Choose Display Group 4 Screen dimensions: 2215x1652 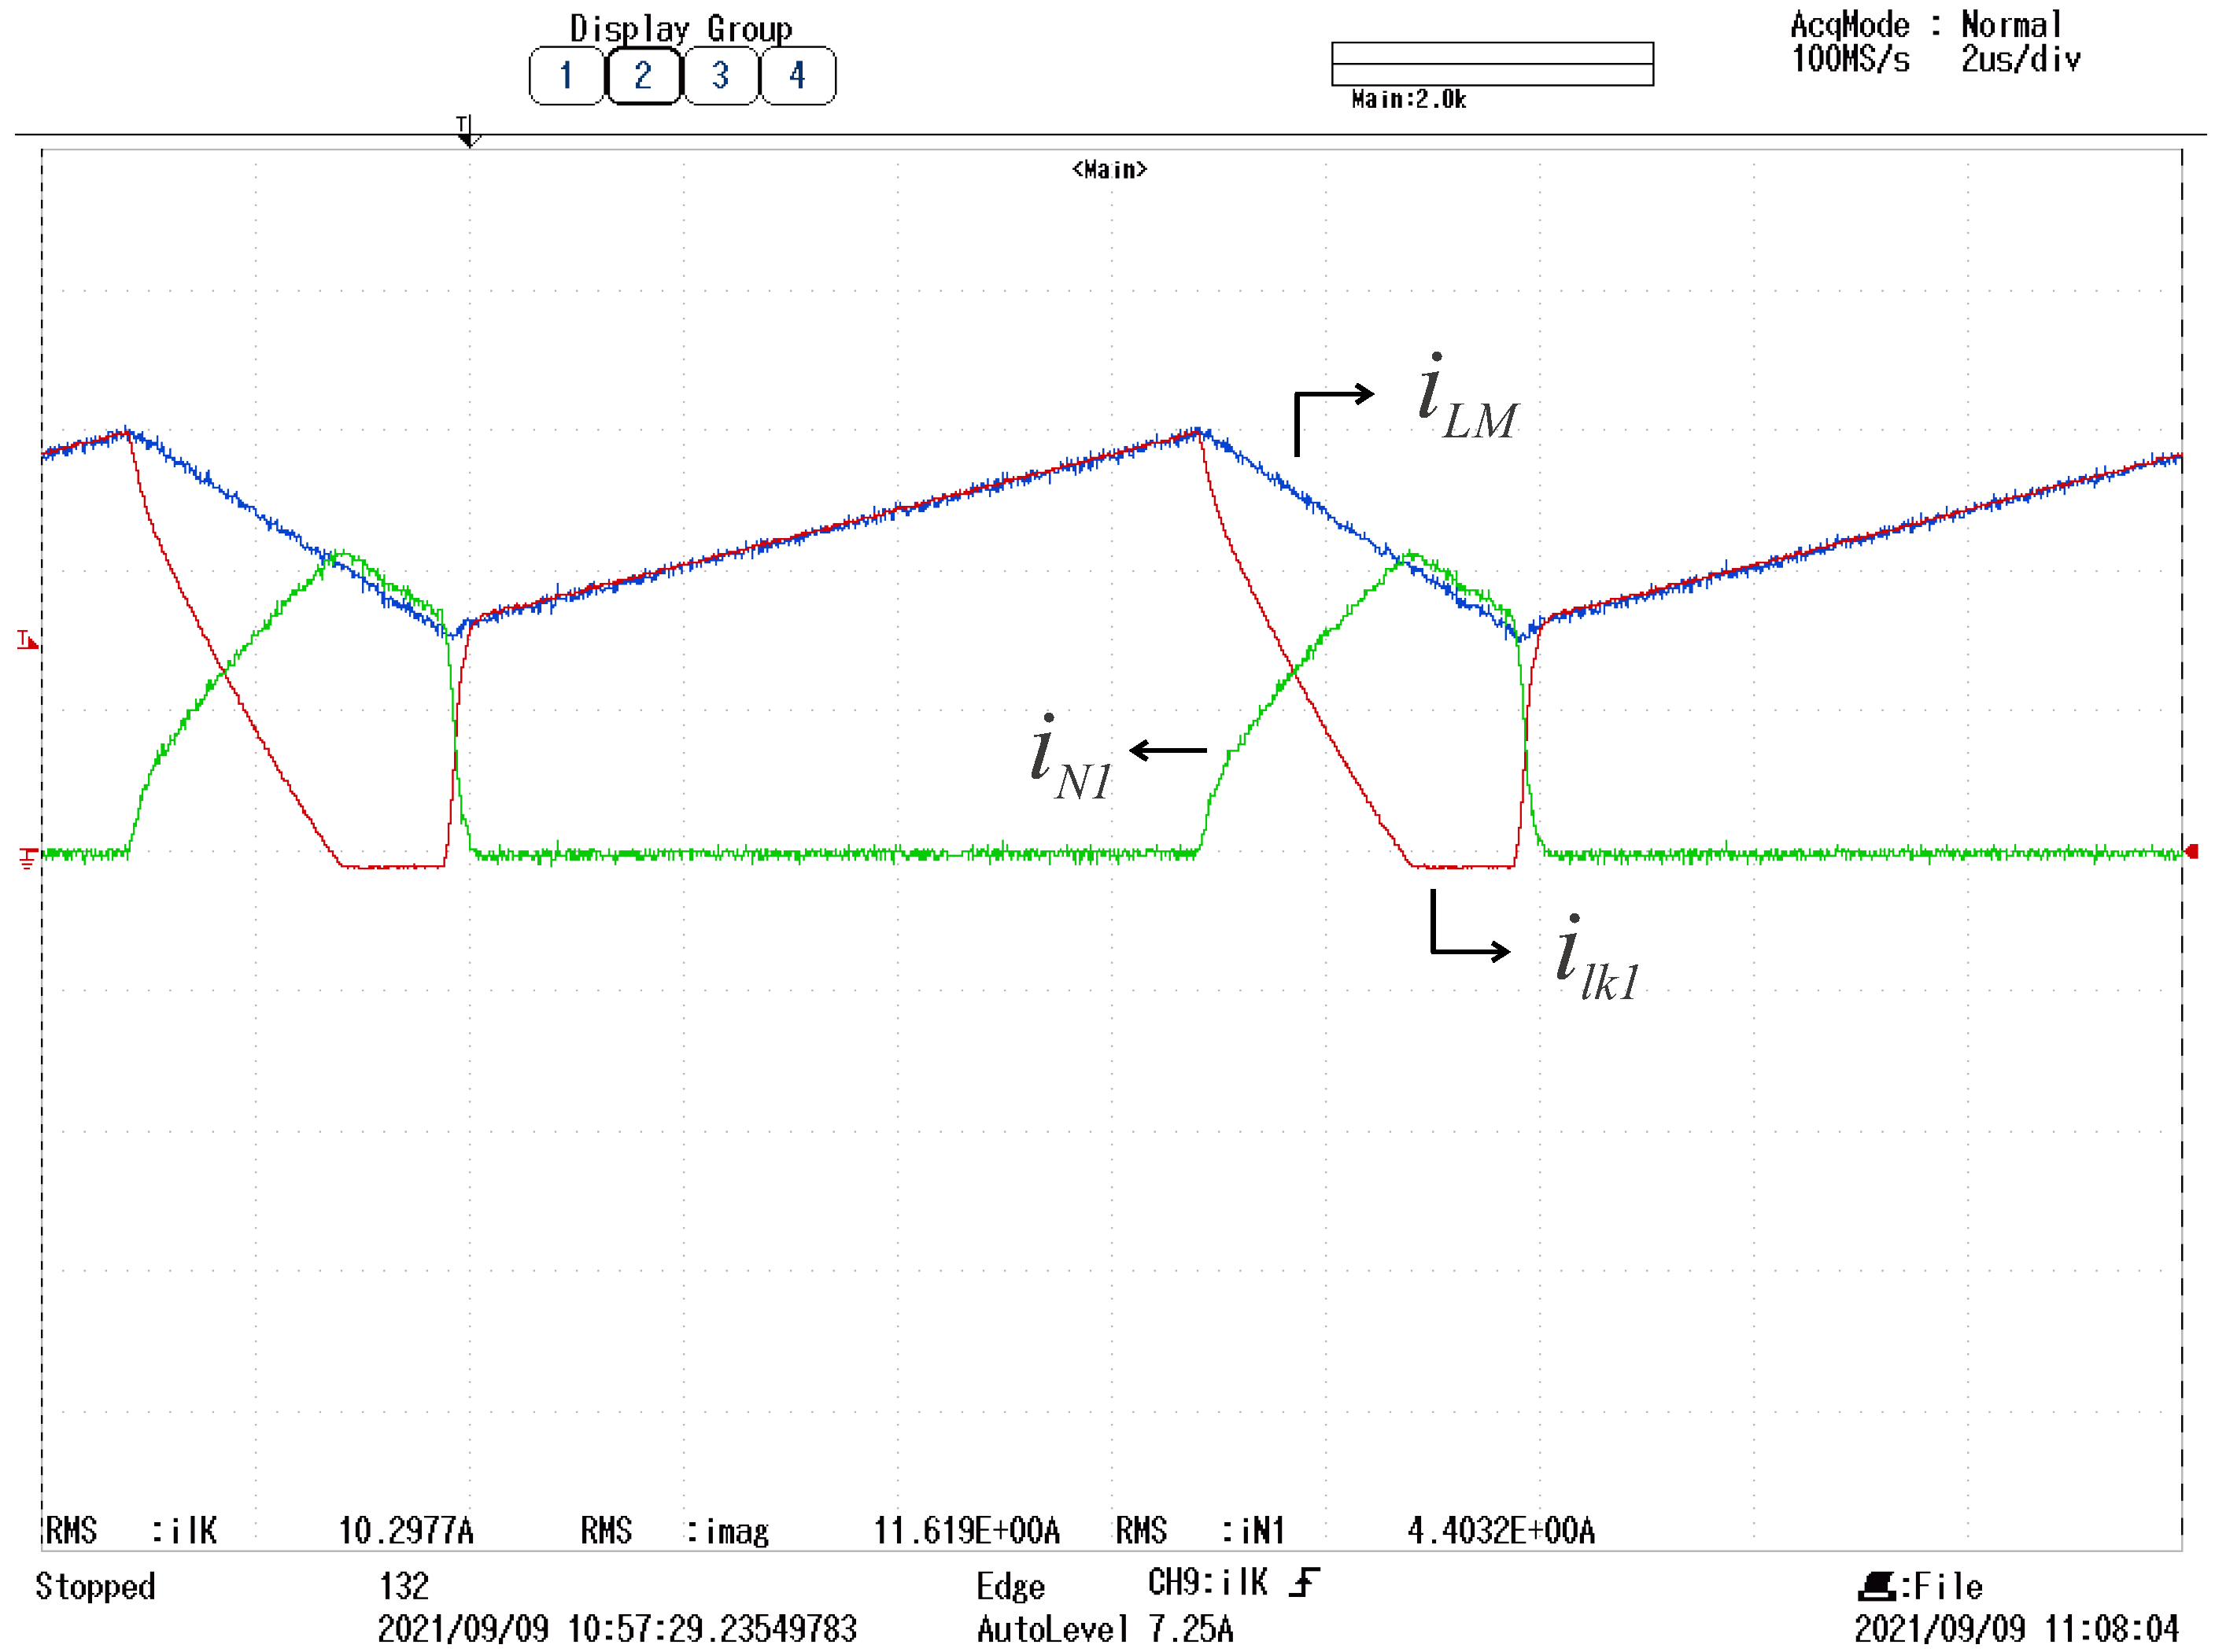coord(797,76)
